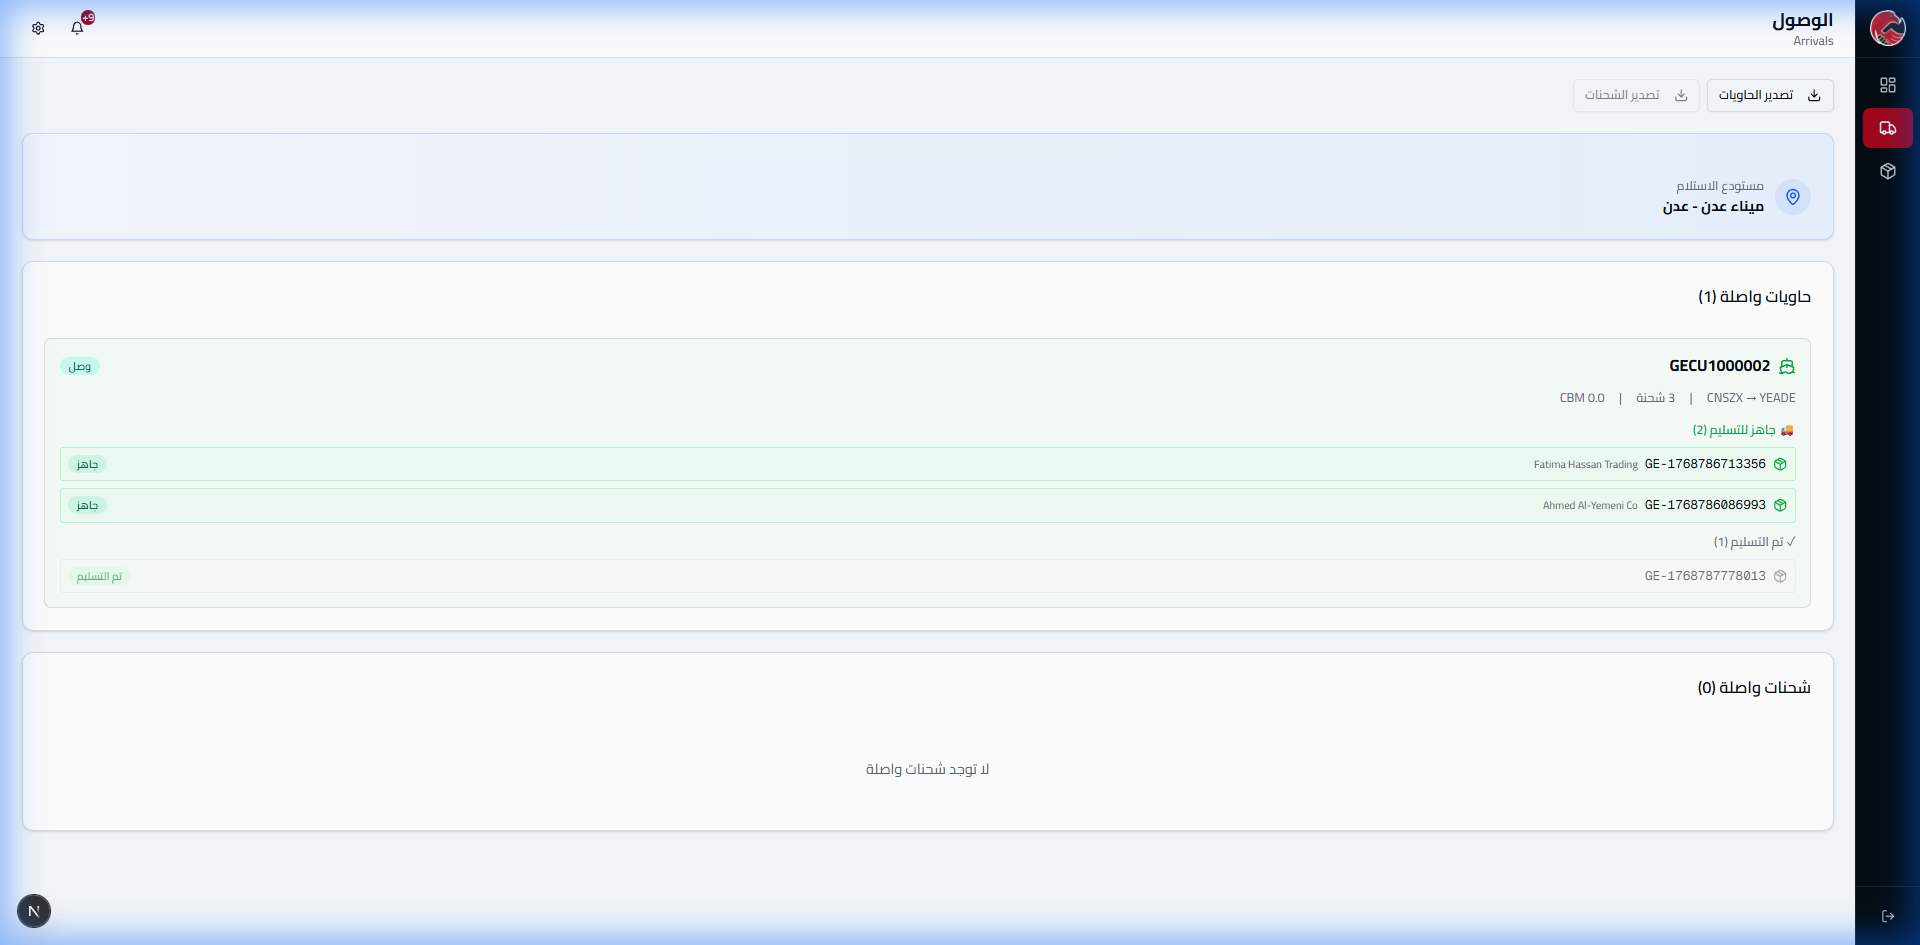Select the Arrivals truck icon in sidebar
Viewport: 1920px width, 945px height.
(1887, 128)
